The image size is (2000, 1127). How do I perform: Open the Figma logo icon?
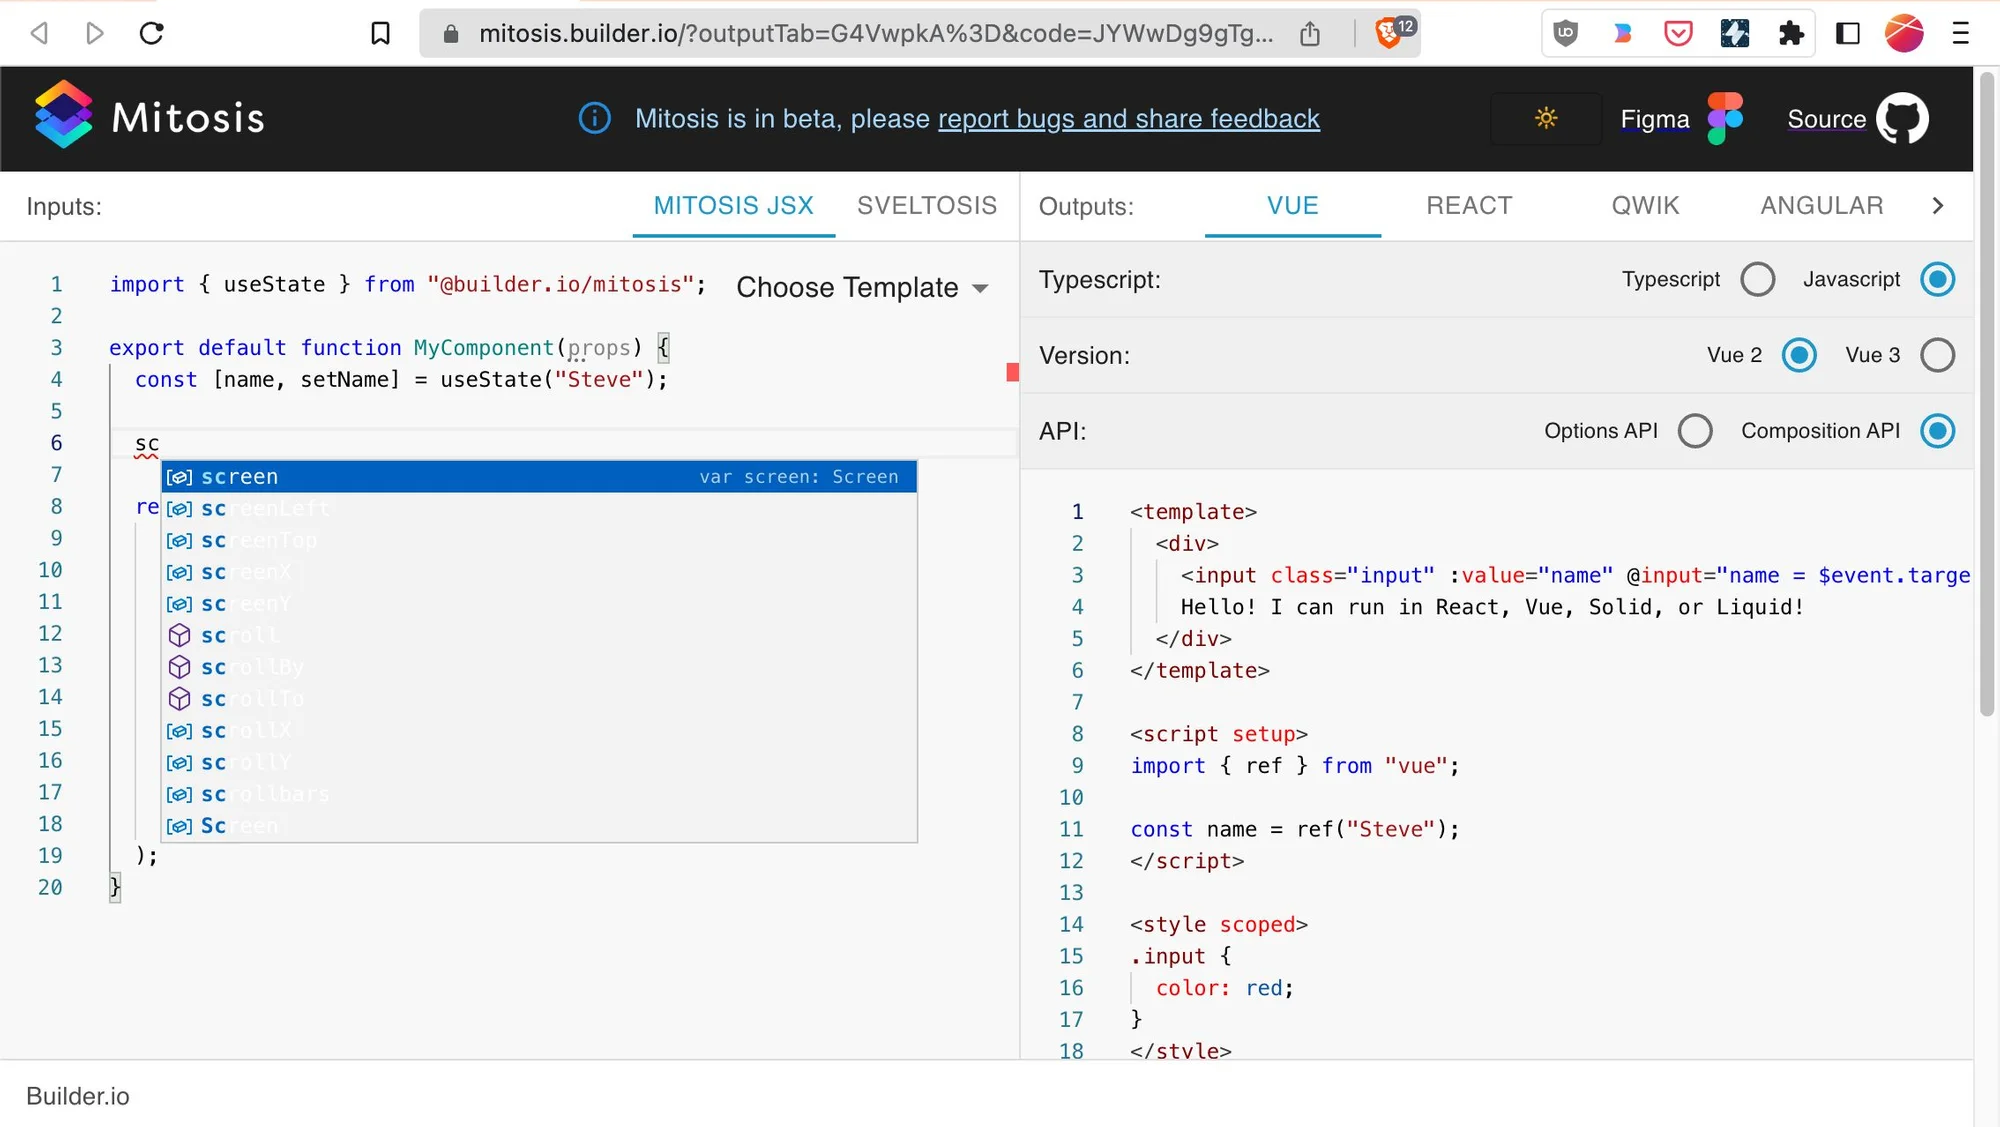1725,118
